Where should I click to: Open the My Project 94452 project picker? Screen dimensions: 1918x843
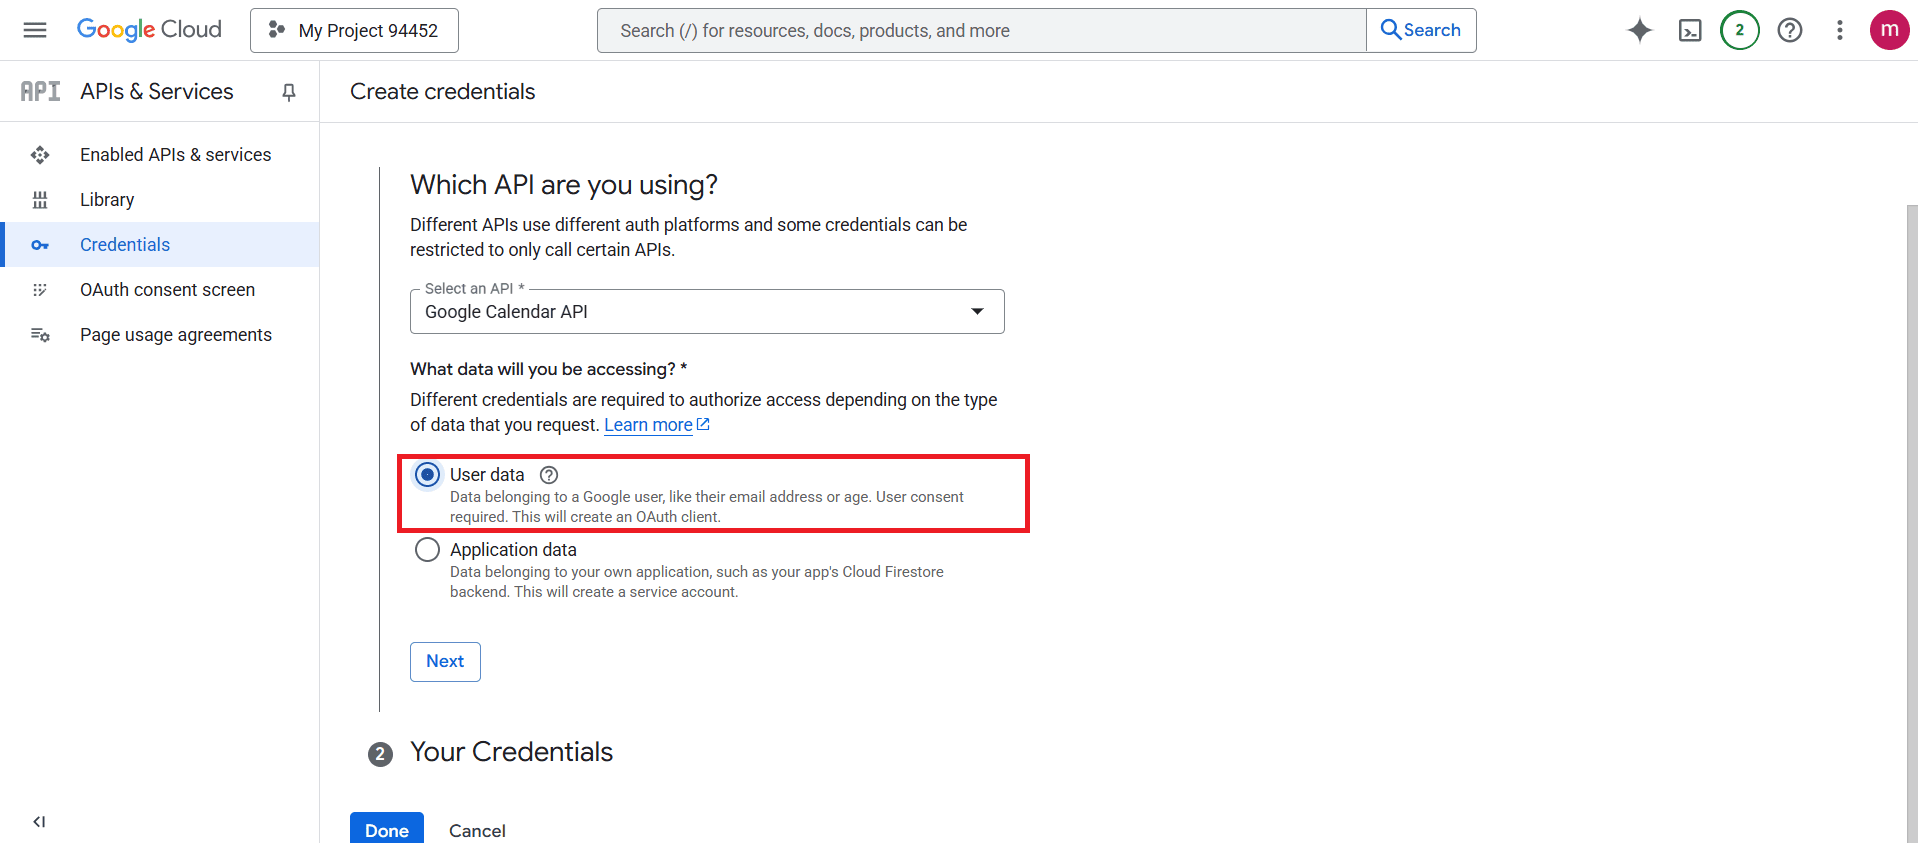pyautogui.click(x=354, y=30)
